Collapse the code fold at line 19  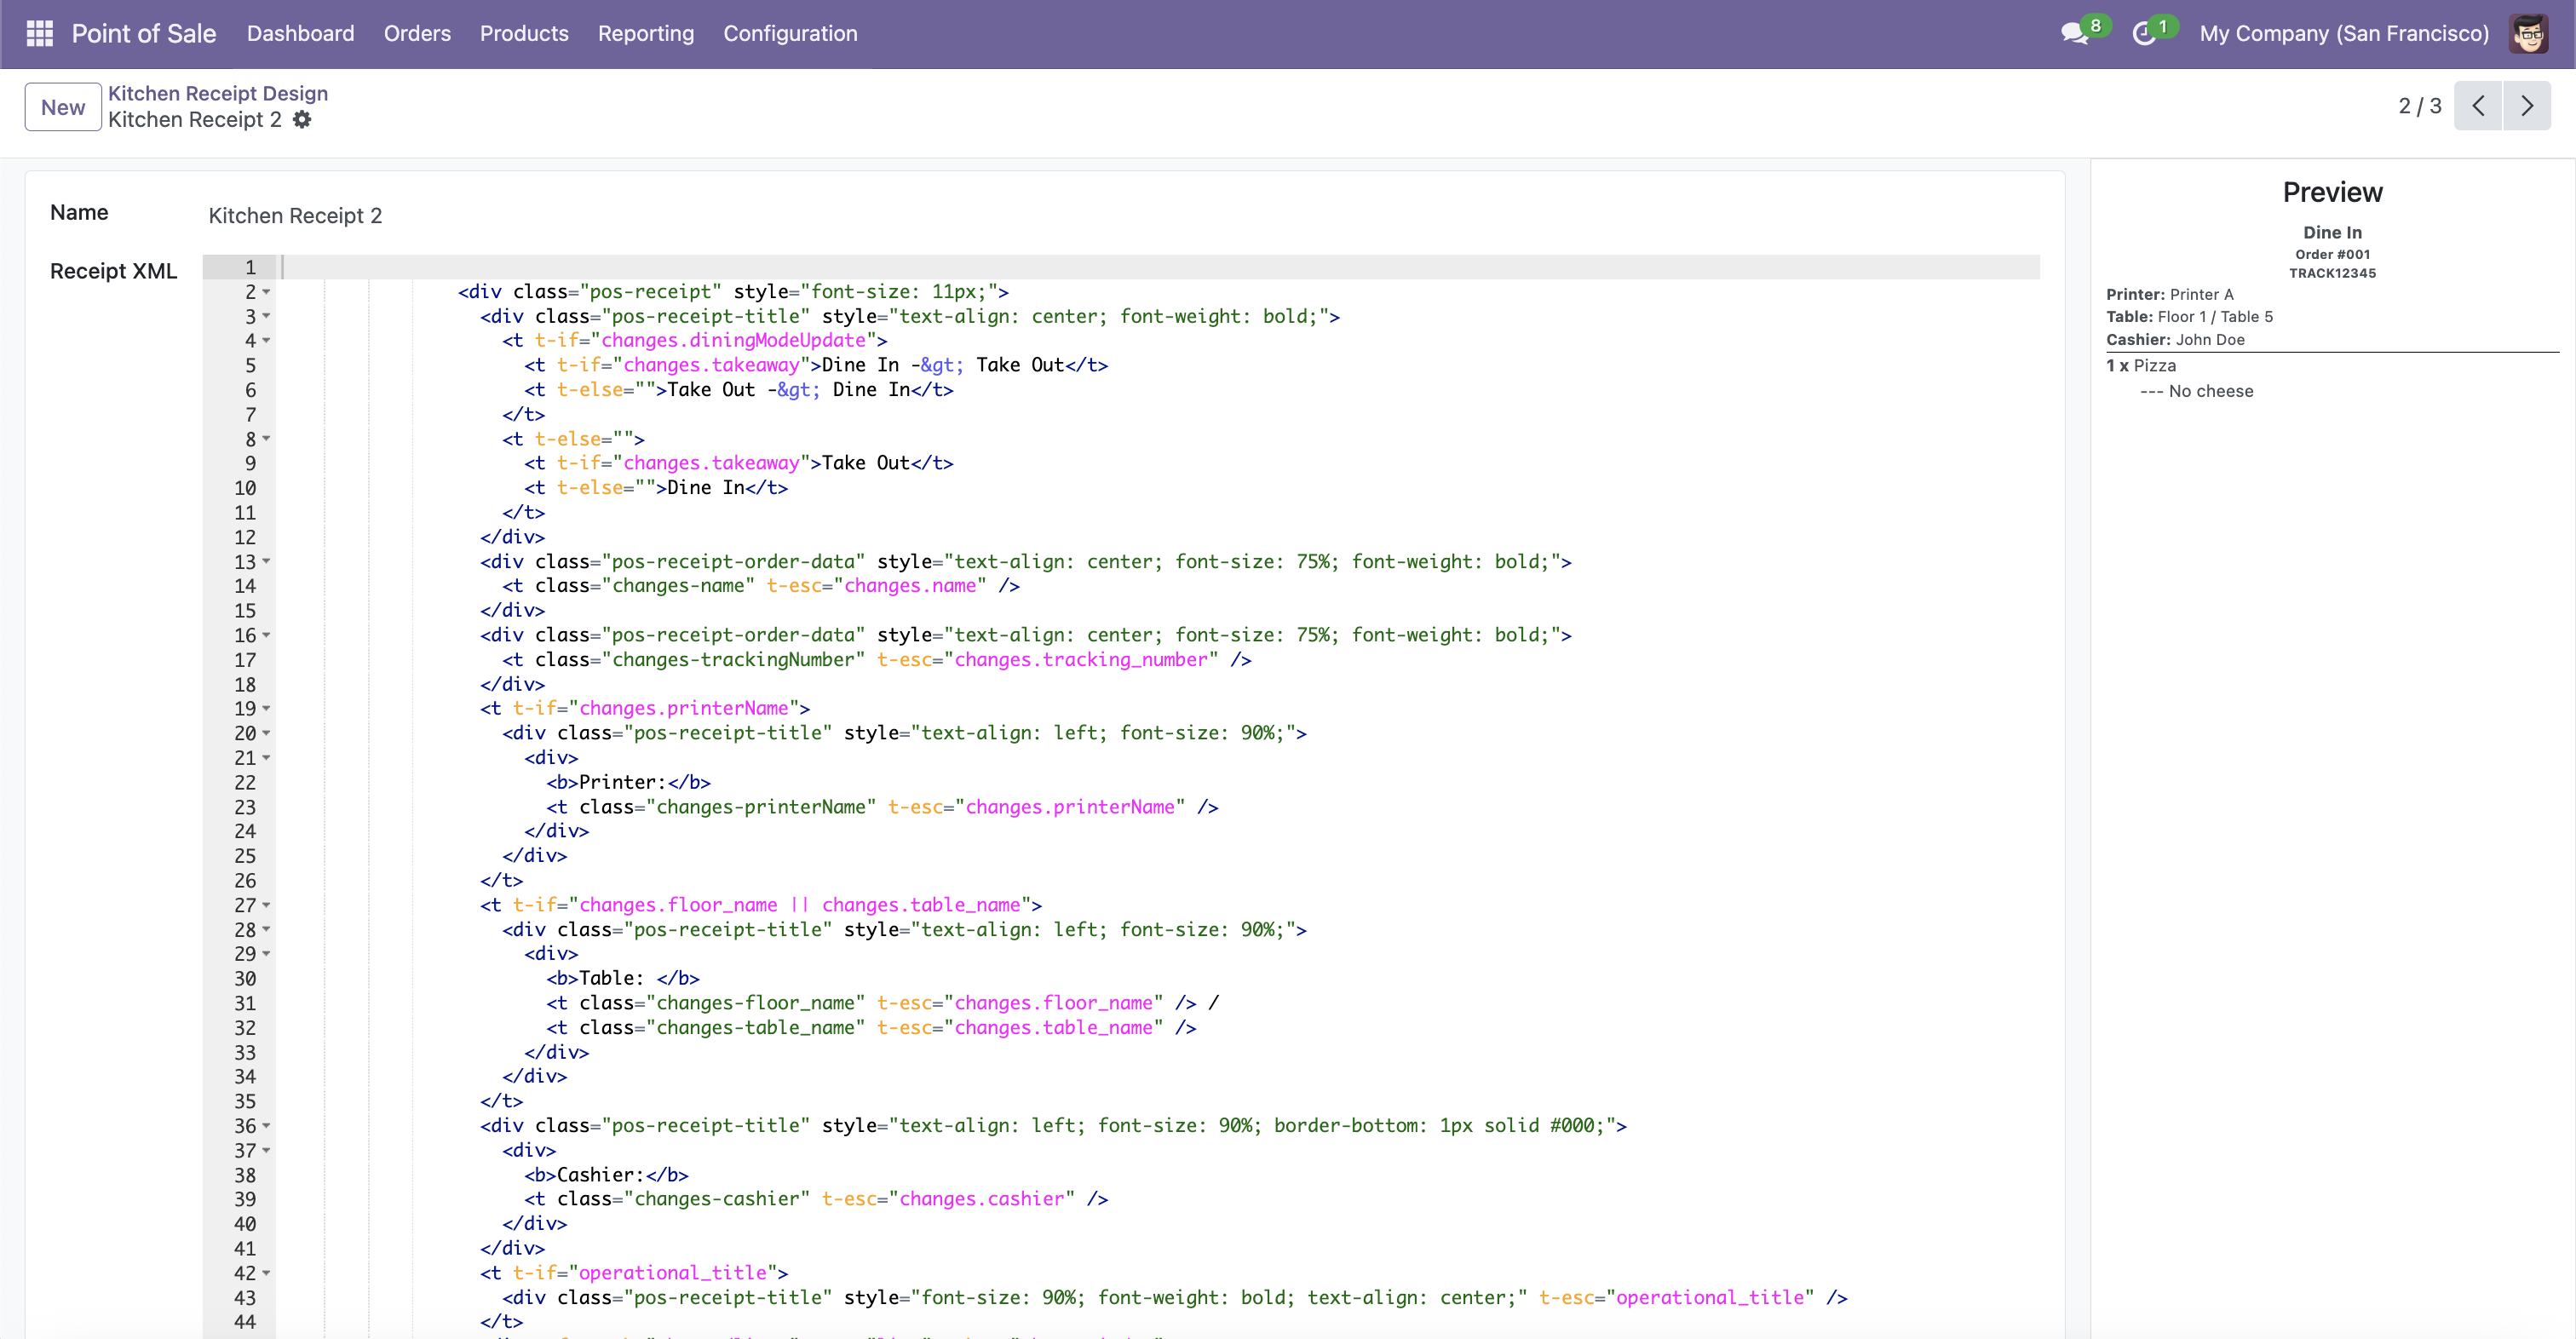(267, 709)
